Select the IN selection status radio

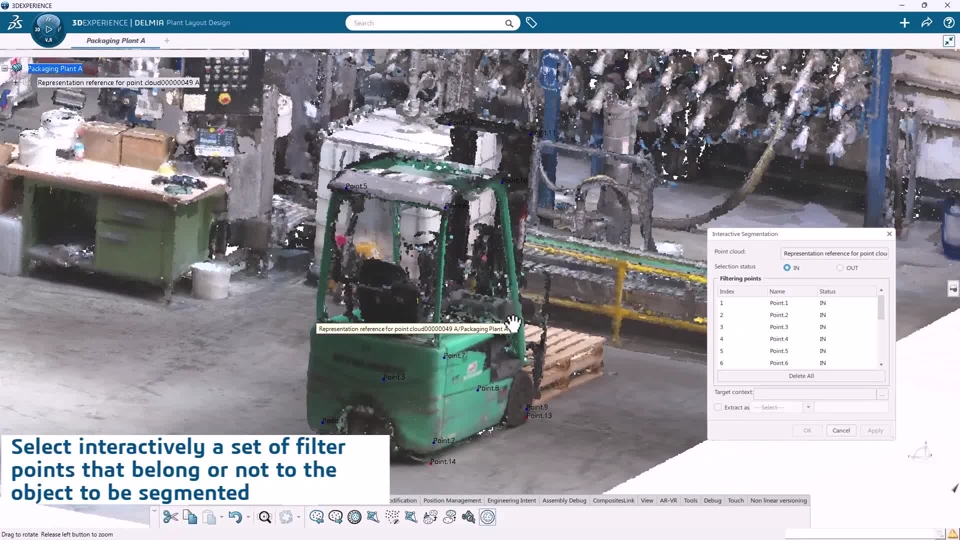787,268
